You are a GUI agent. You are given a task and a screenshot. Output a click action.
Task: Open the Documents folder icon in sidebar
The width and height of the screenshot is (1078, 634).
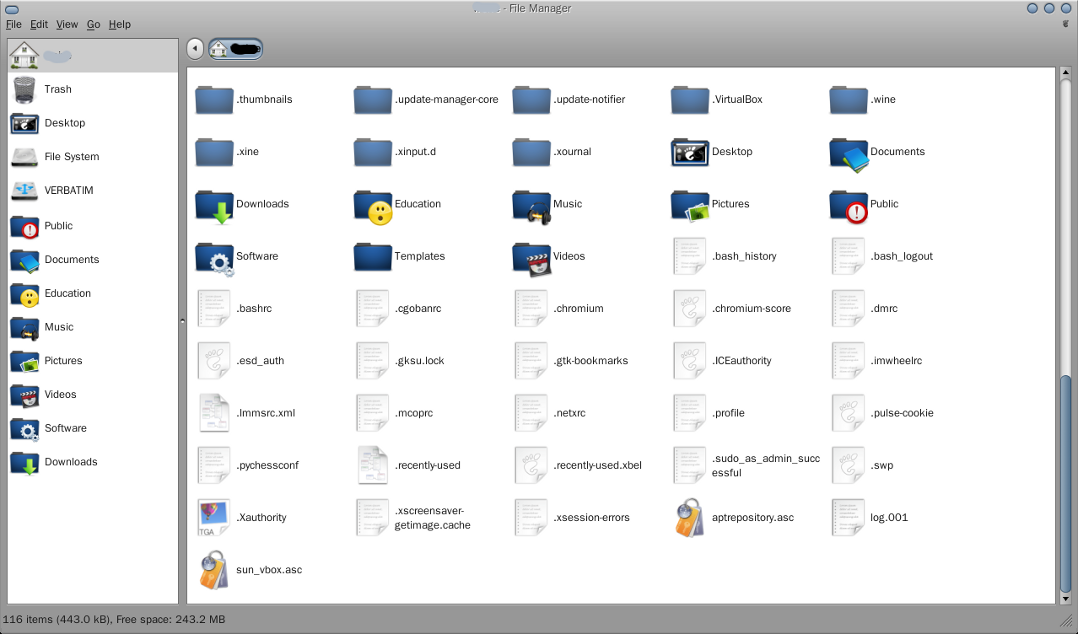25,260
